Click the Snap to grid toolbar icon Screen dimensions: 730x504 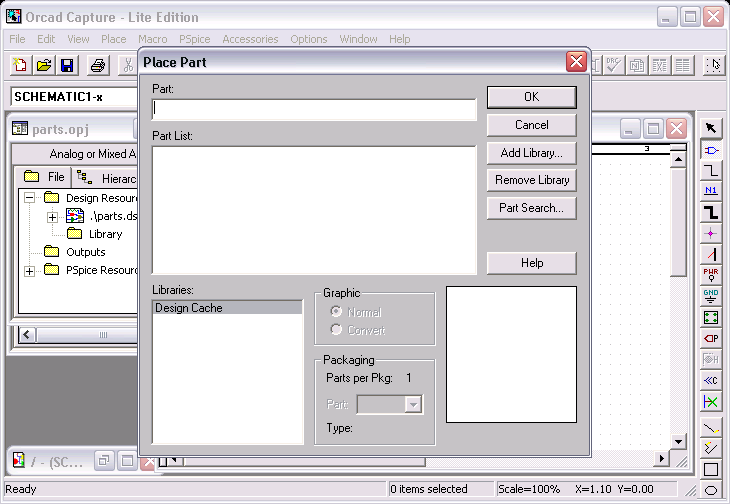coord(713,65)
